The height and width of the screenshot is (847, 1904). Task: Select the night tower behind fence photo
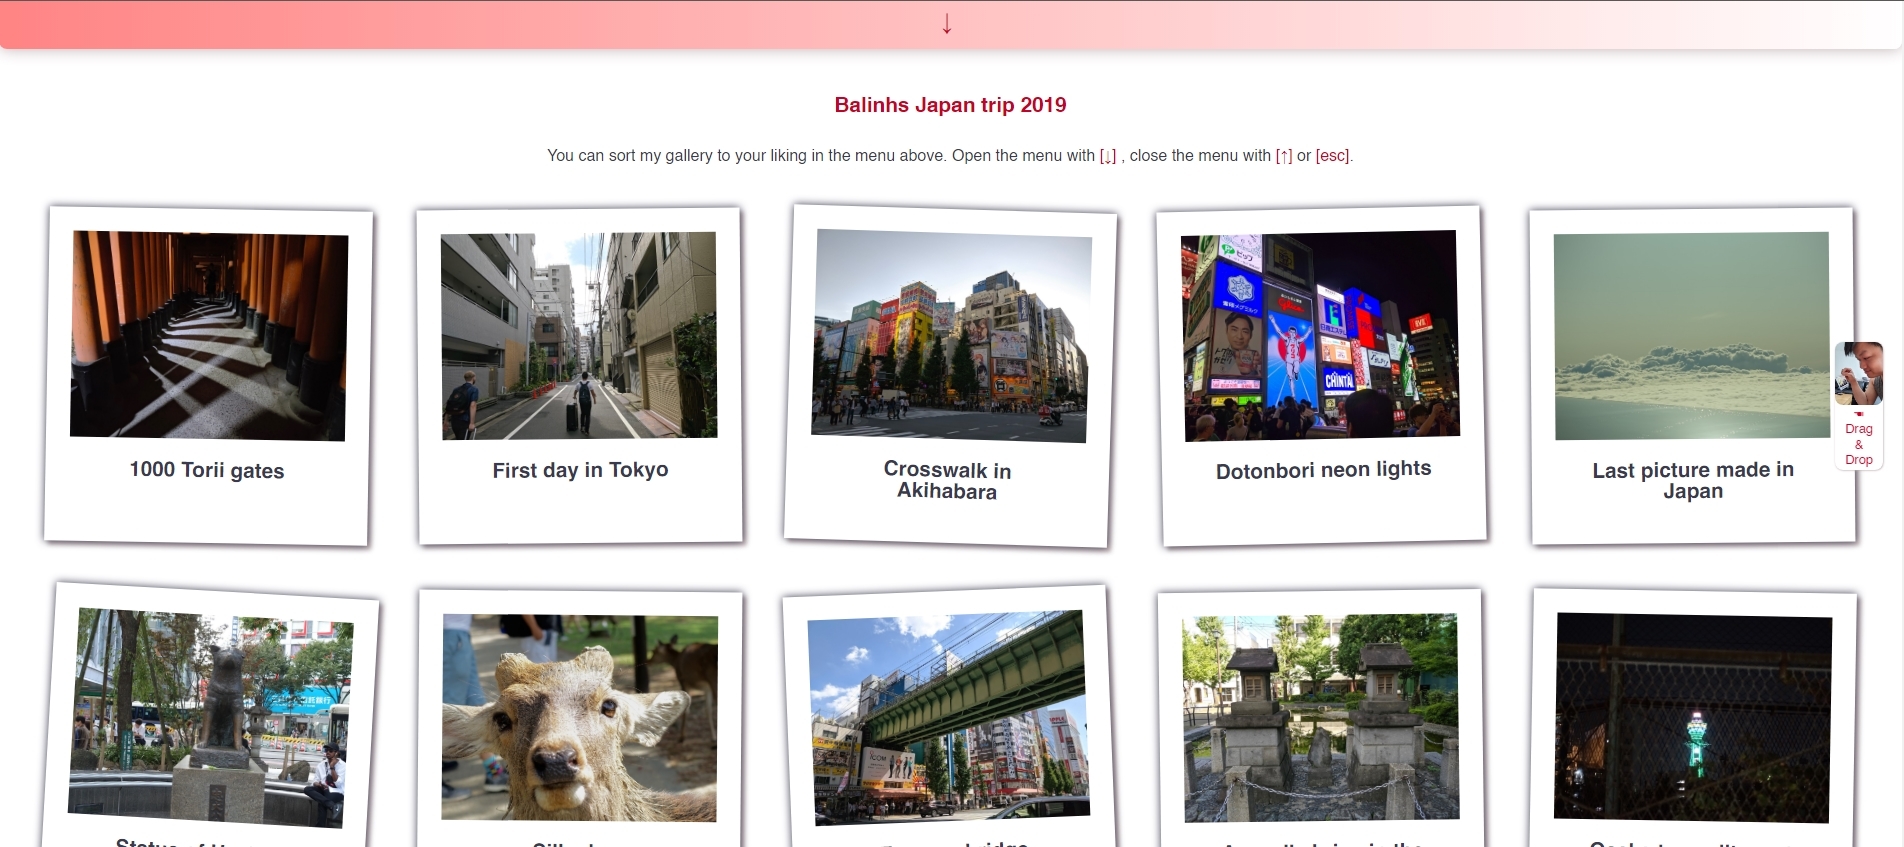tap(1693, 717)
